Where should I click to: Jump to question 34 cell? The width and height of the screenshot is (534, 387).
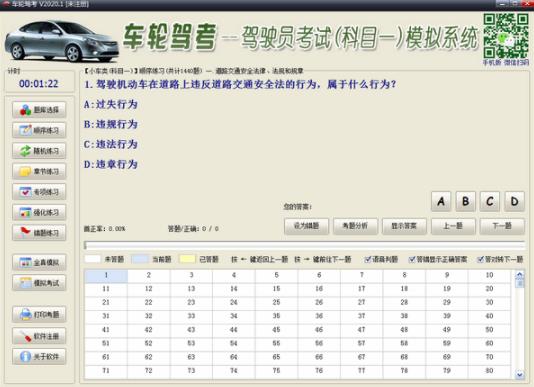[234, 316]
